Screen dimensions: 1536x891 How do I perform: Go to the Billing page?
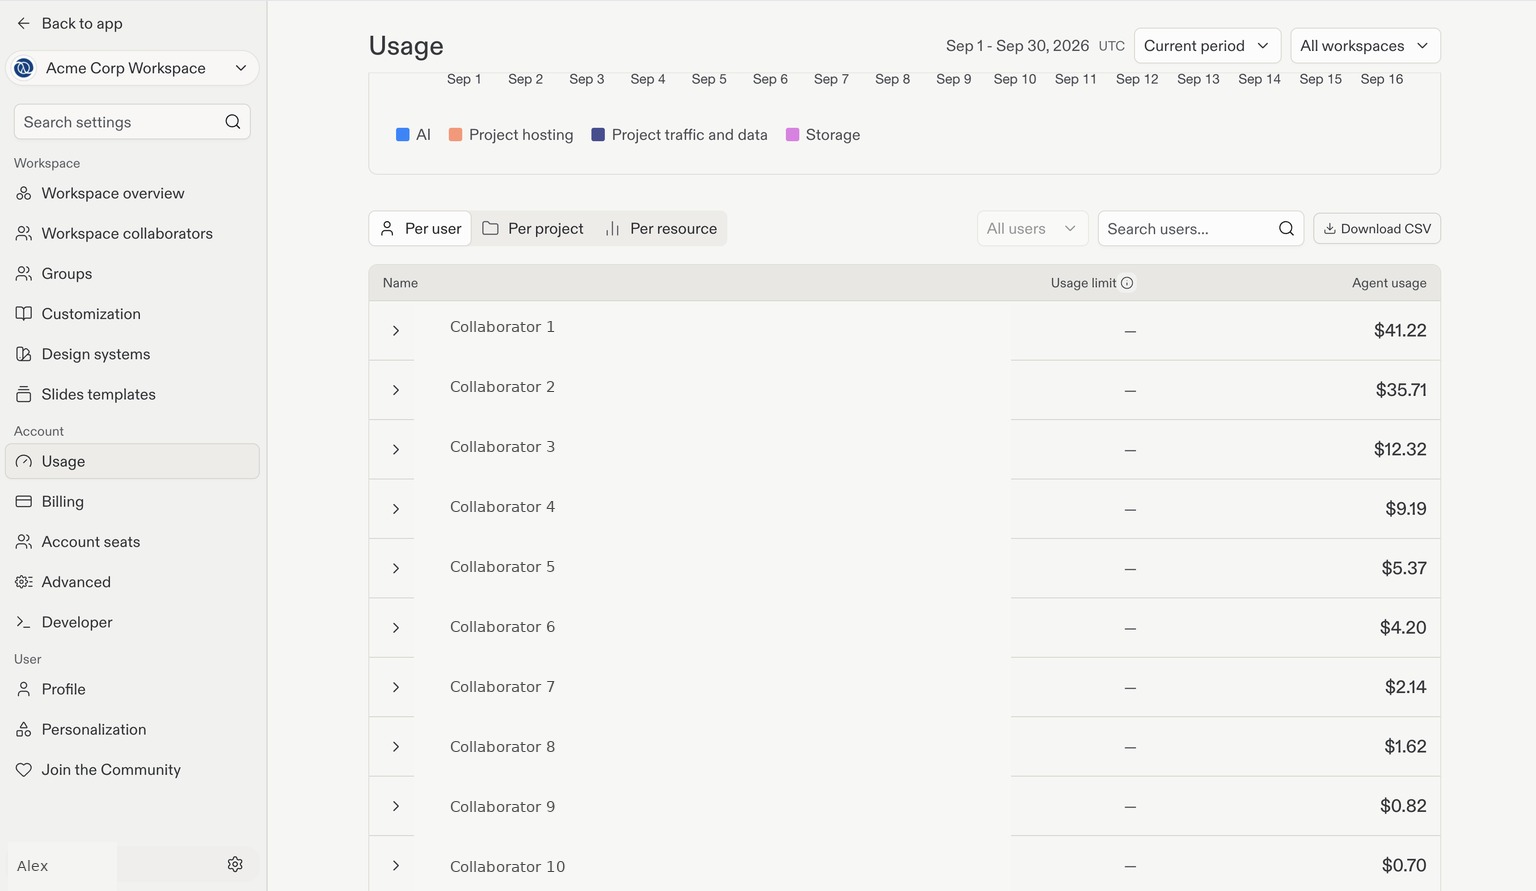tap(132, 501)
